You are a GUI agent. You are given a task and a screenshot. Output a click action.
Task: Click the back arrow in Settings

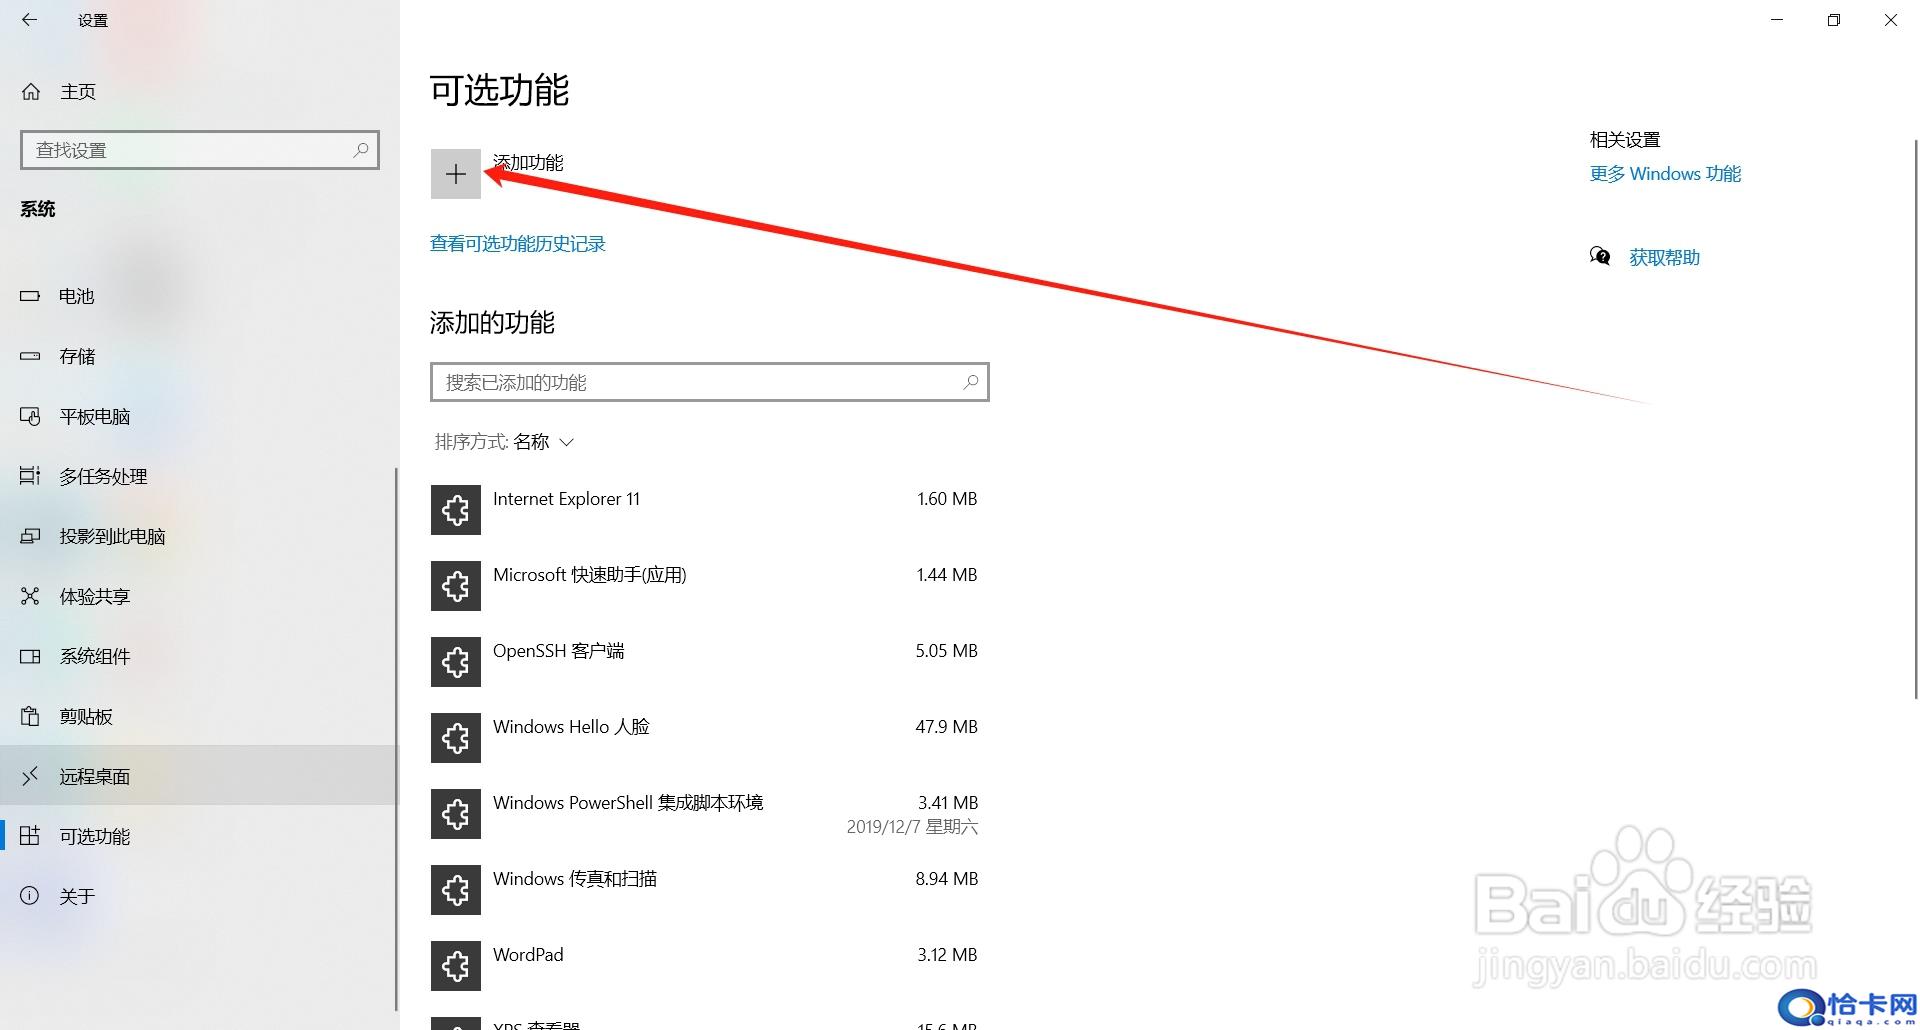pyautogui.click(x=30, y=20)
